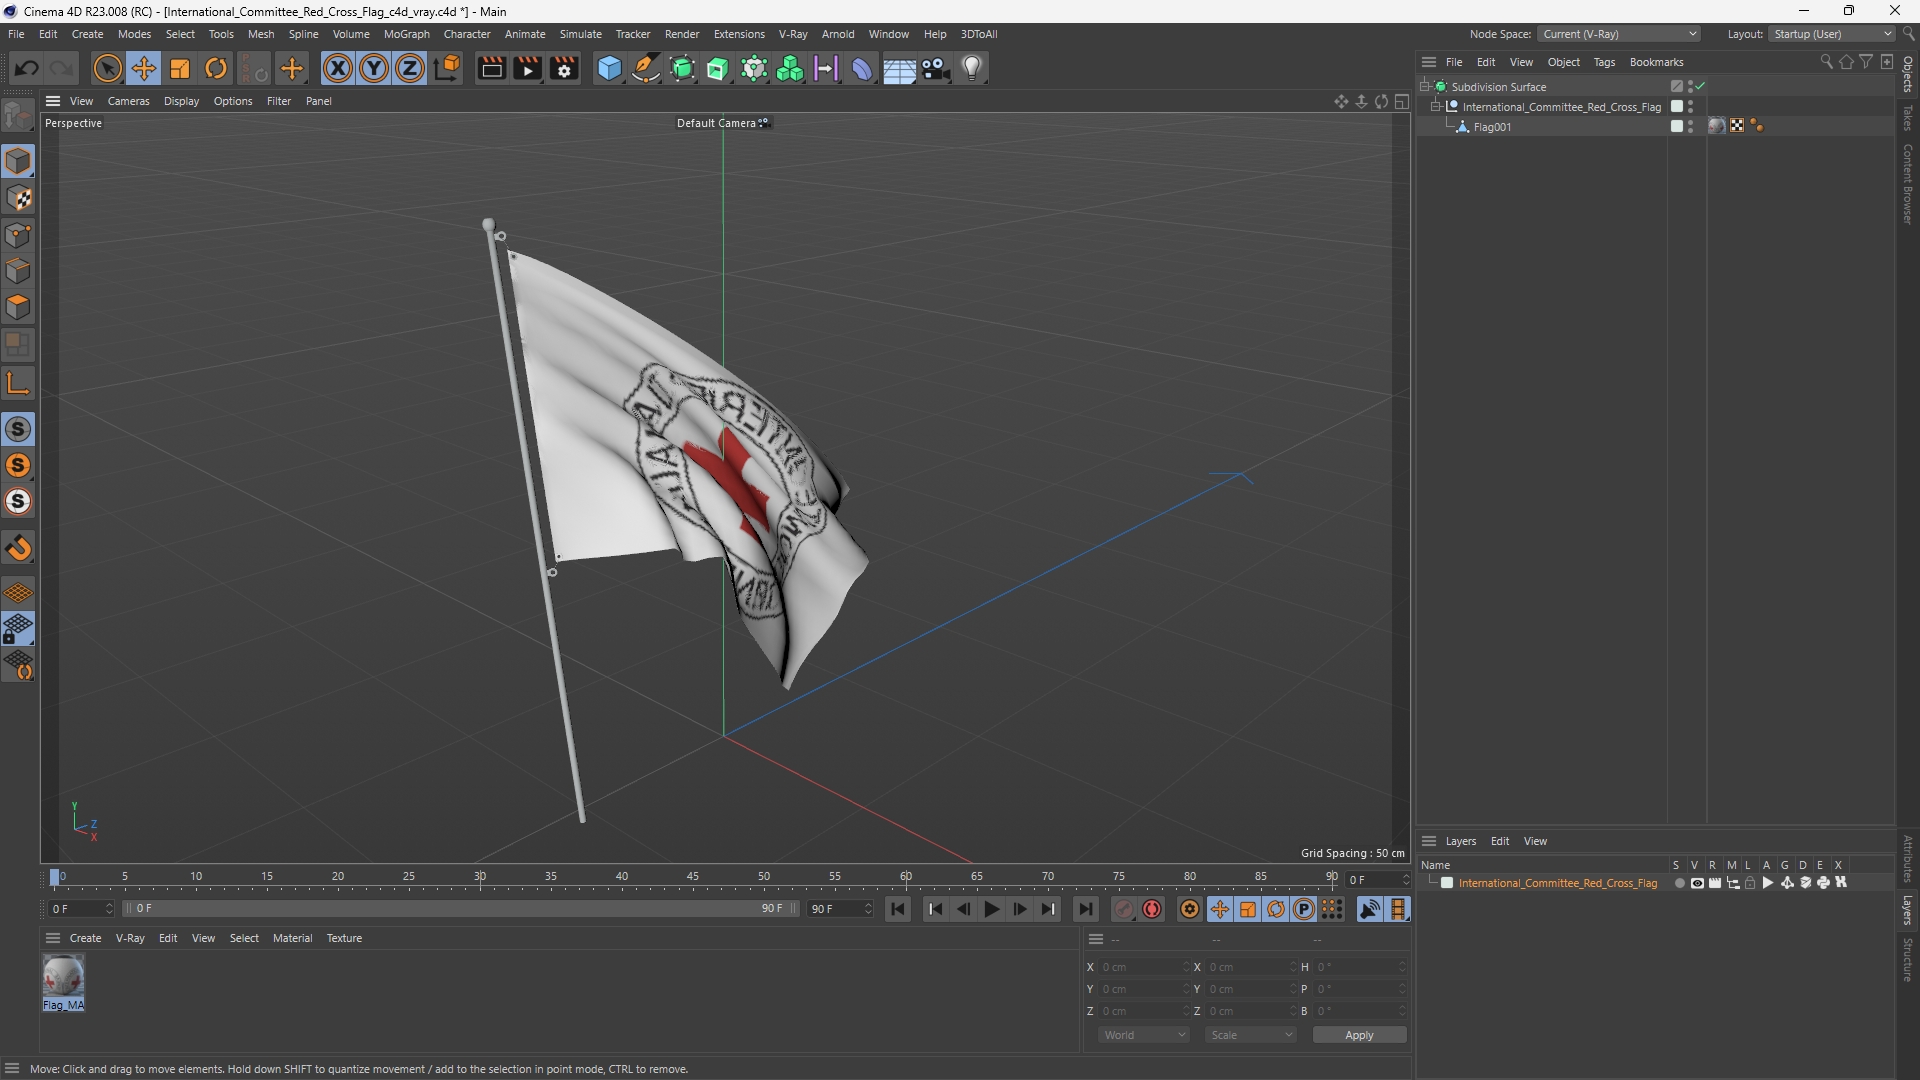Screen dimensions: 1920x1080
Task: Click the Flag001 UVW checkerboard tag
Action: [x=1737, y=126]
